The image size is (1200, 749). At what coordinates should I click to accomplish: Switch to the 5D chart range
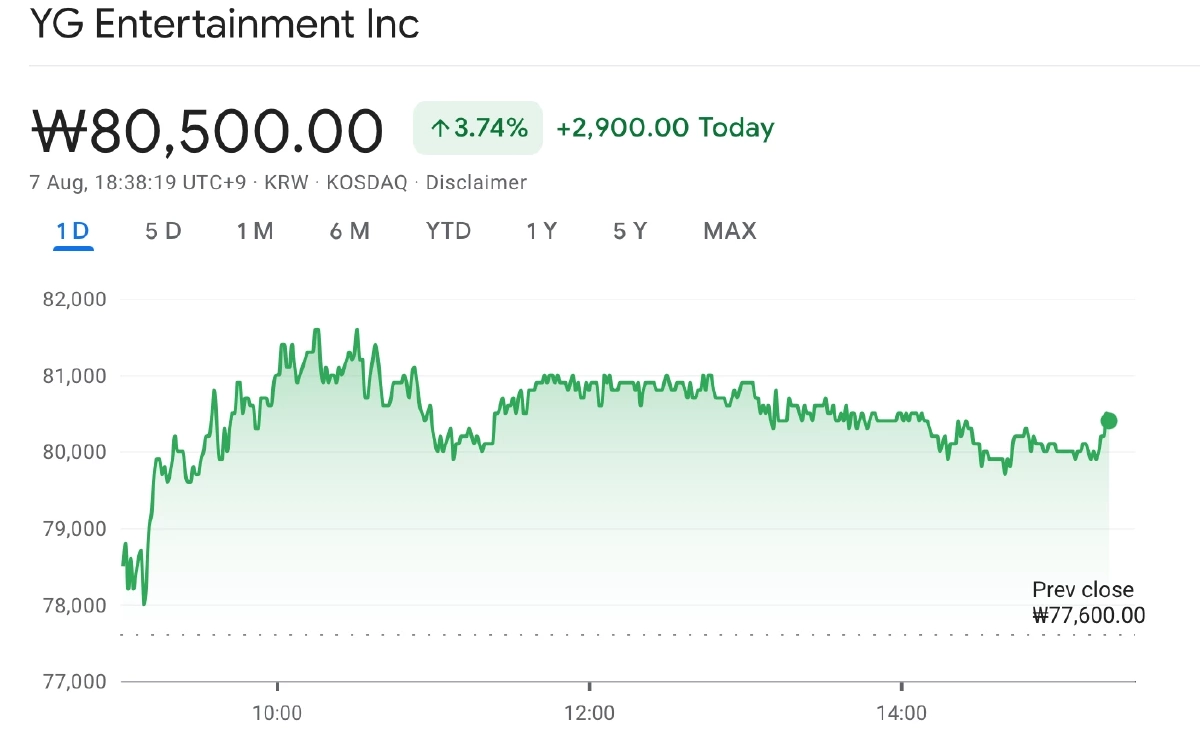[x=163, y=232]
